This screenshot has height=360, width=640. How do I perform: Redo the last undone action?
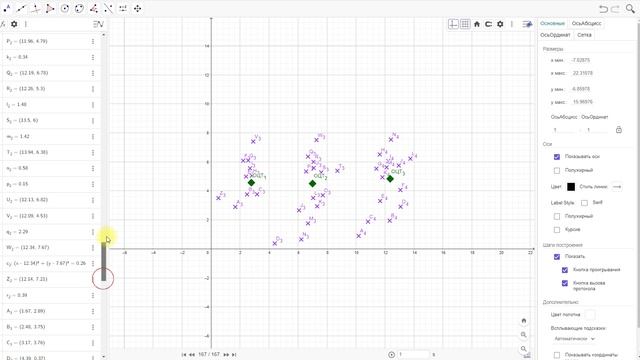615,9
